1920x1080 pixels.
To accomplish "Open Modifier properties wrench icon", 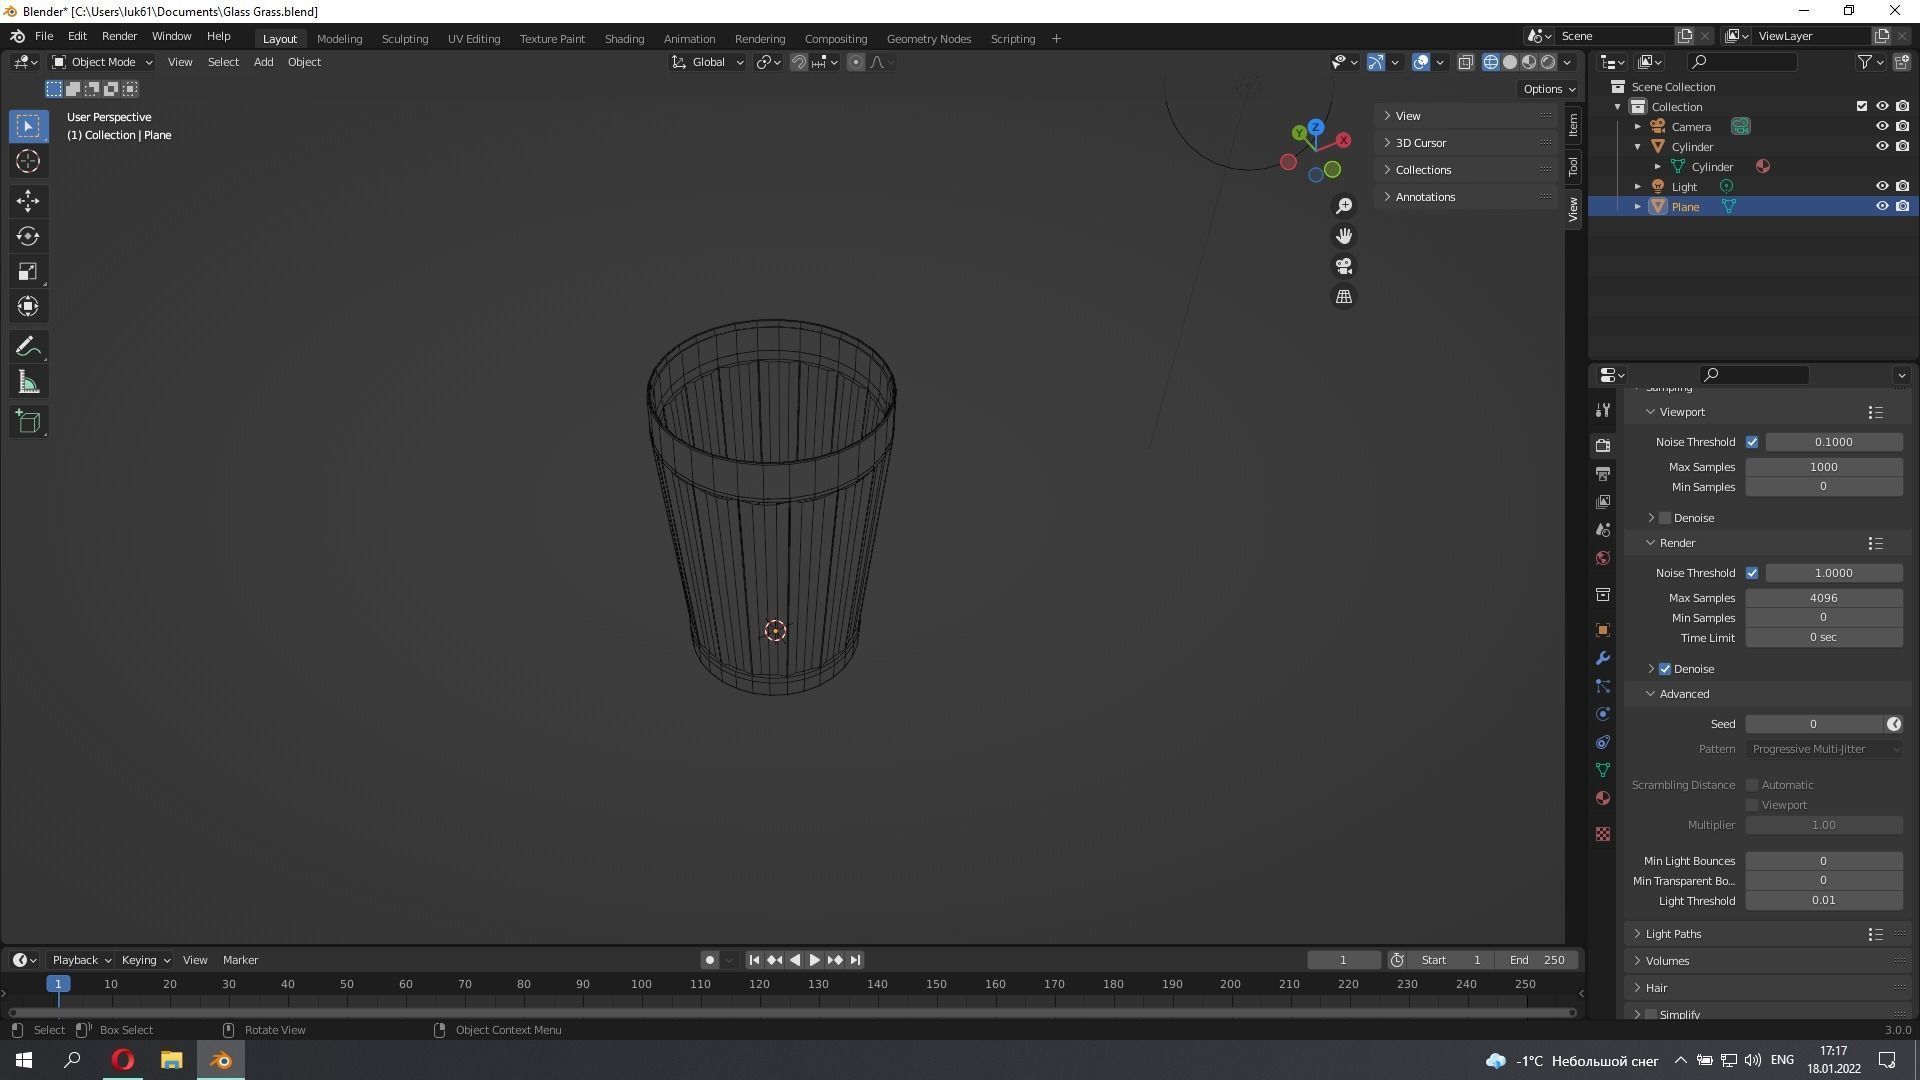I will point(1603,658).
